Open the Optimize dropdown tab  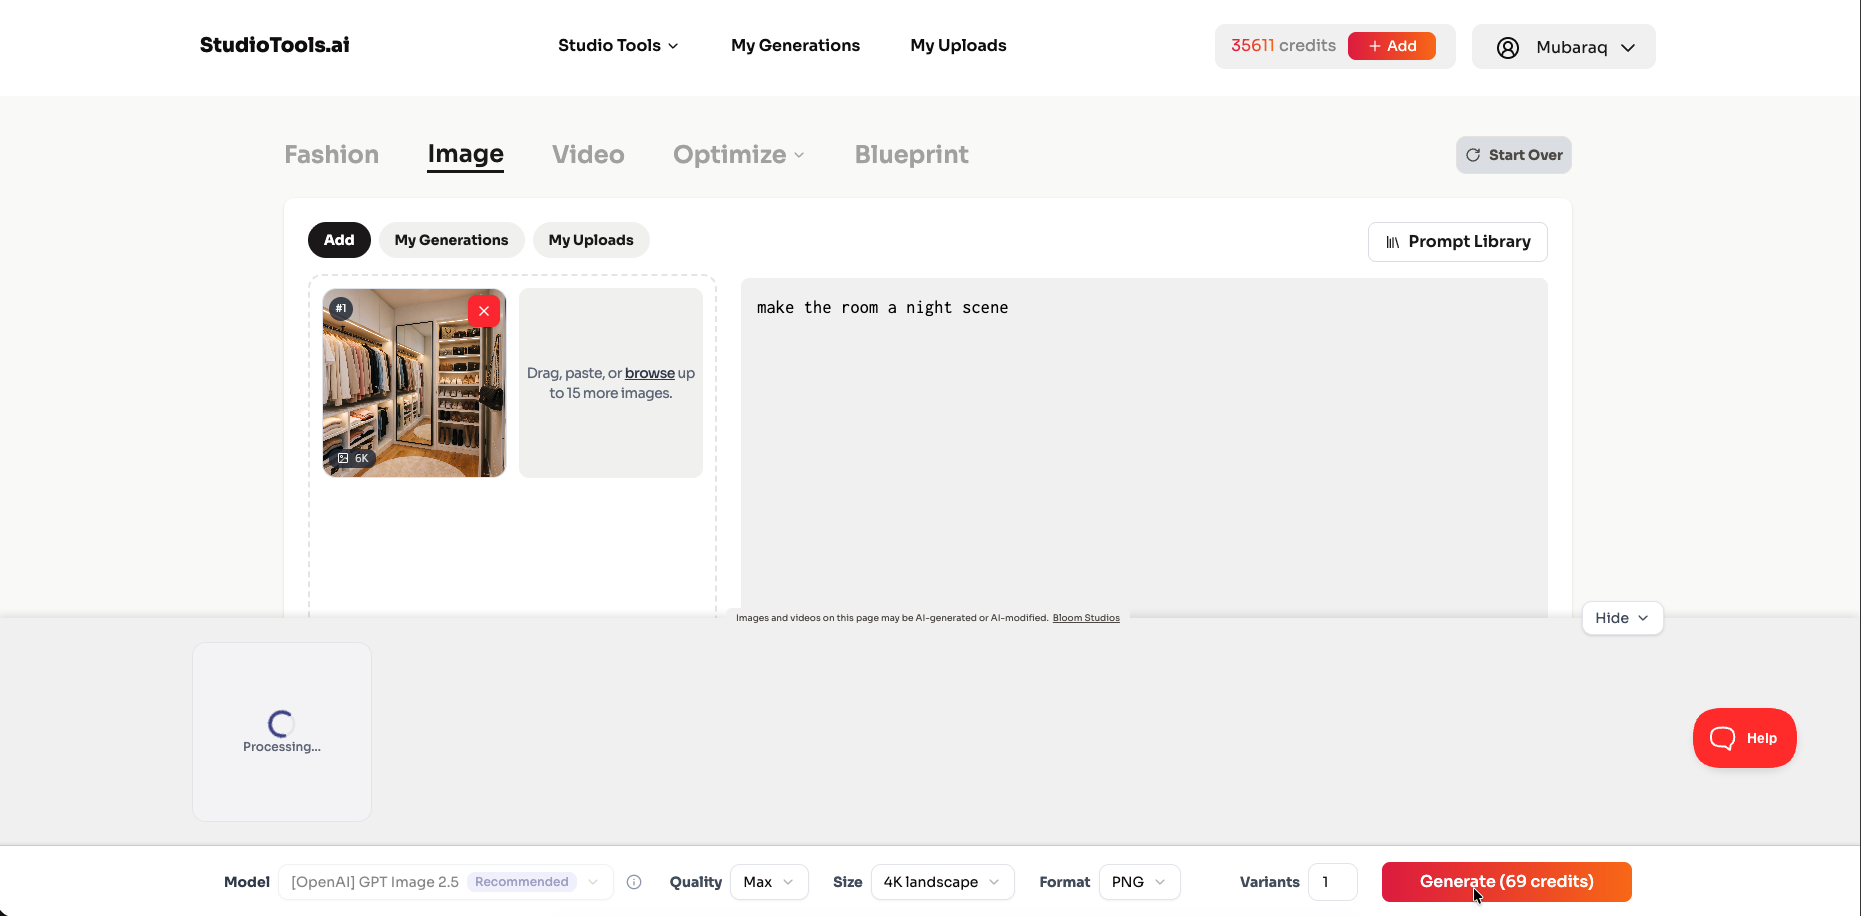point(739,155)
